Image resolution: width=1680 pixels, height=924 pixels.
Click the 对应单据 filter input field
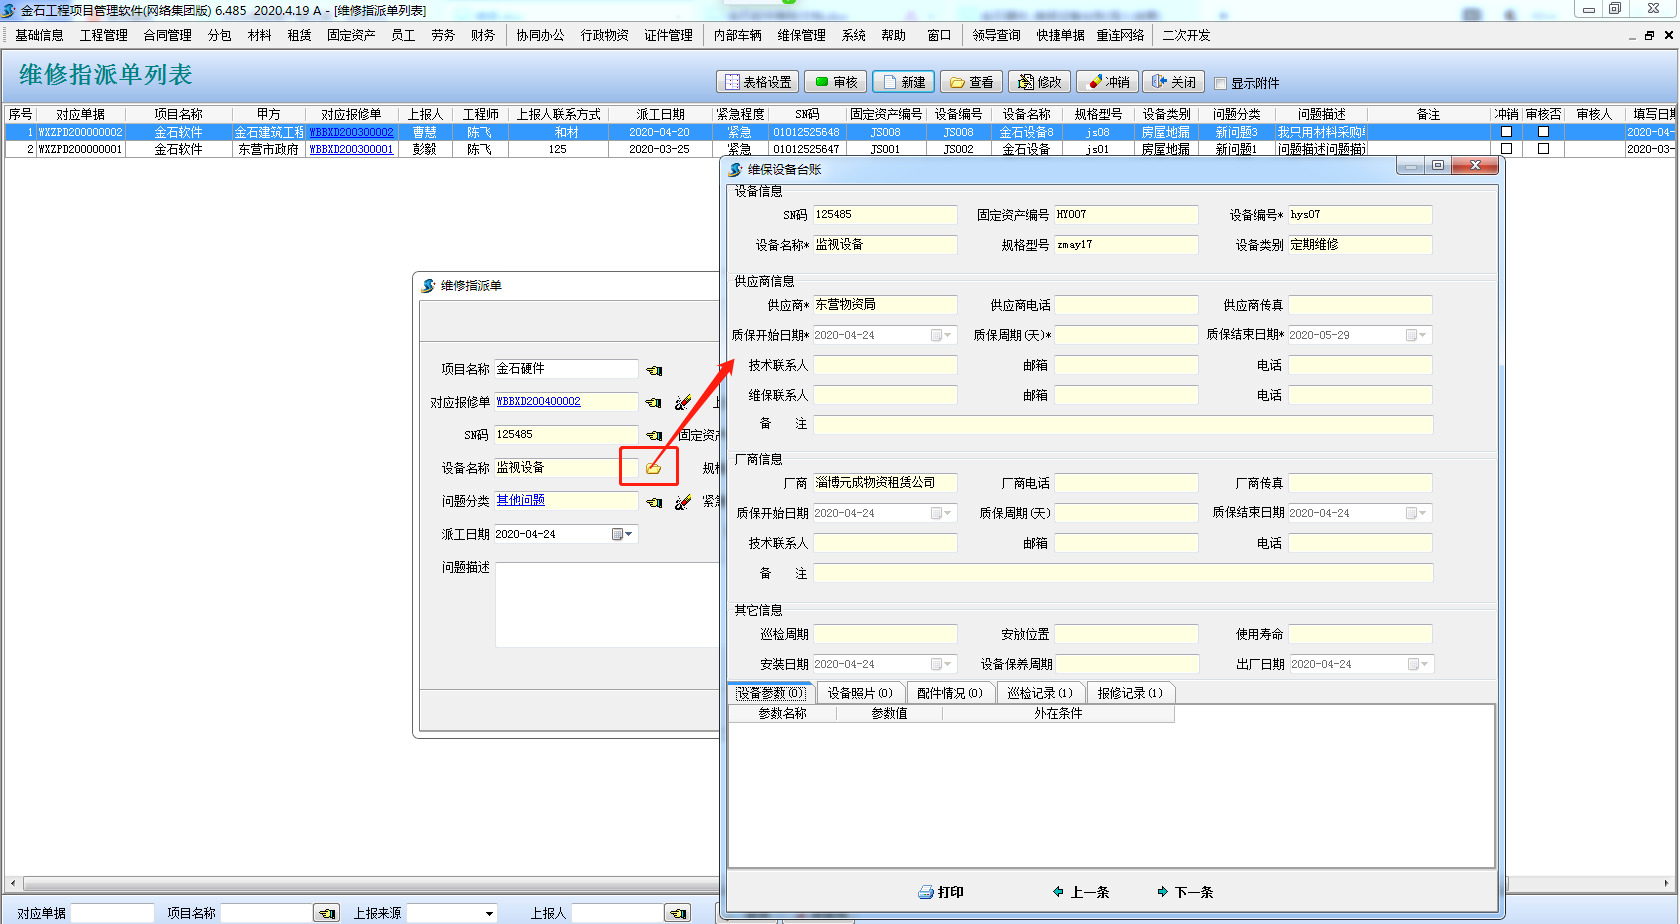[112, 913]
